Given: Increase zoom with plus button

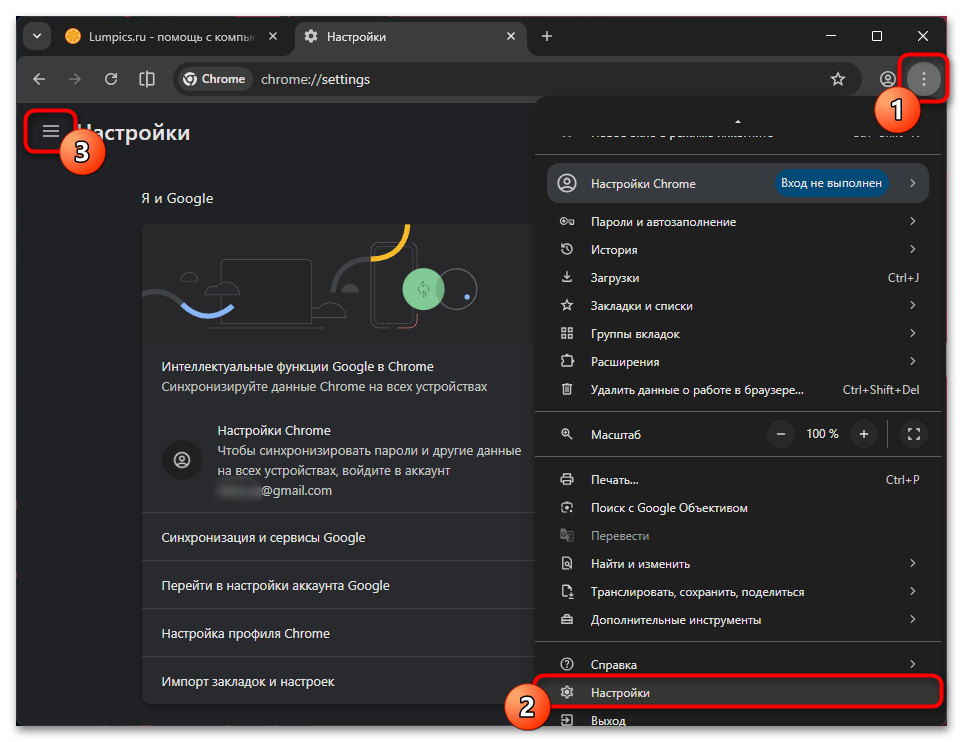Looking at the screenshot, I should tap(864, 434).
